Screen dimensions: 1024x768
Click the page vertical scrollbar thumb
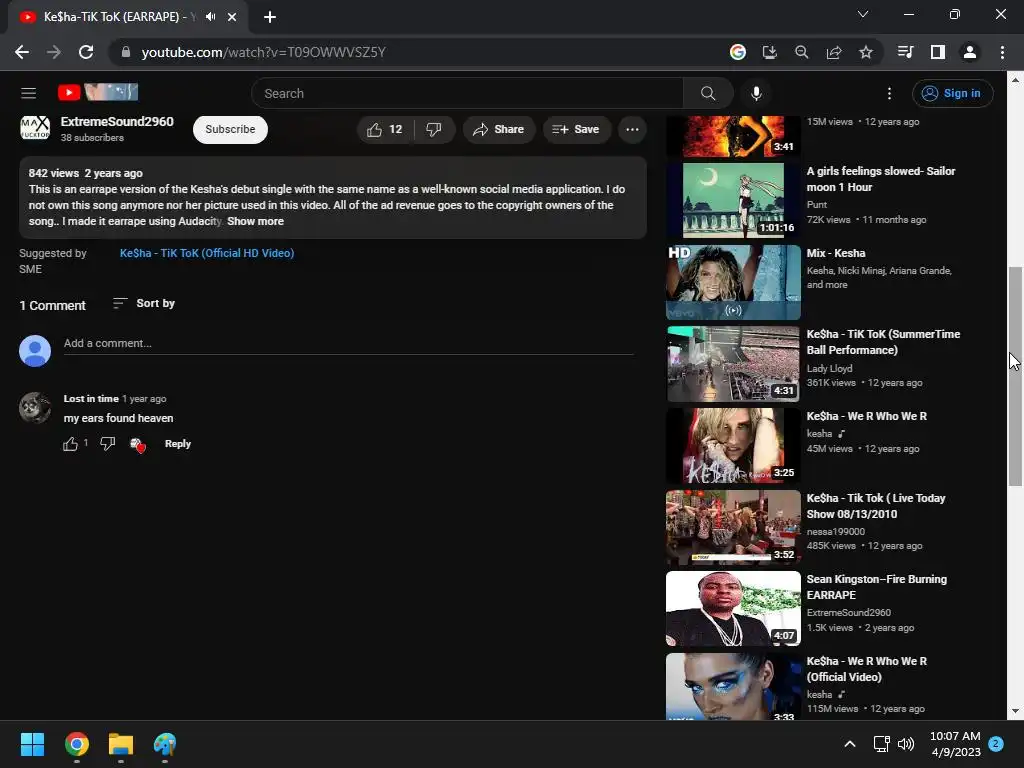(1015, 376)
